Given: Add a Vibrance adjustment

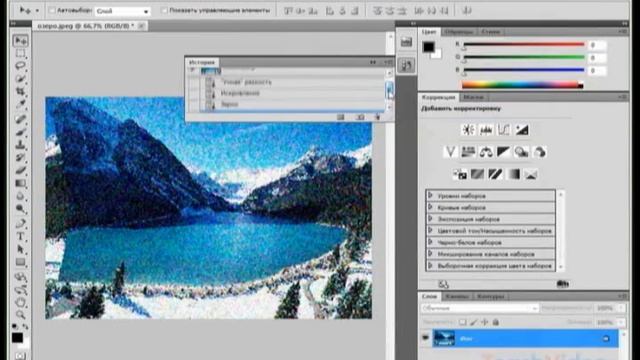Looking at the screenshot, I should point(450,152).
